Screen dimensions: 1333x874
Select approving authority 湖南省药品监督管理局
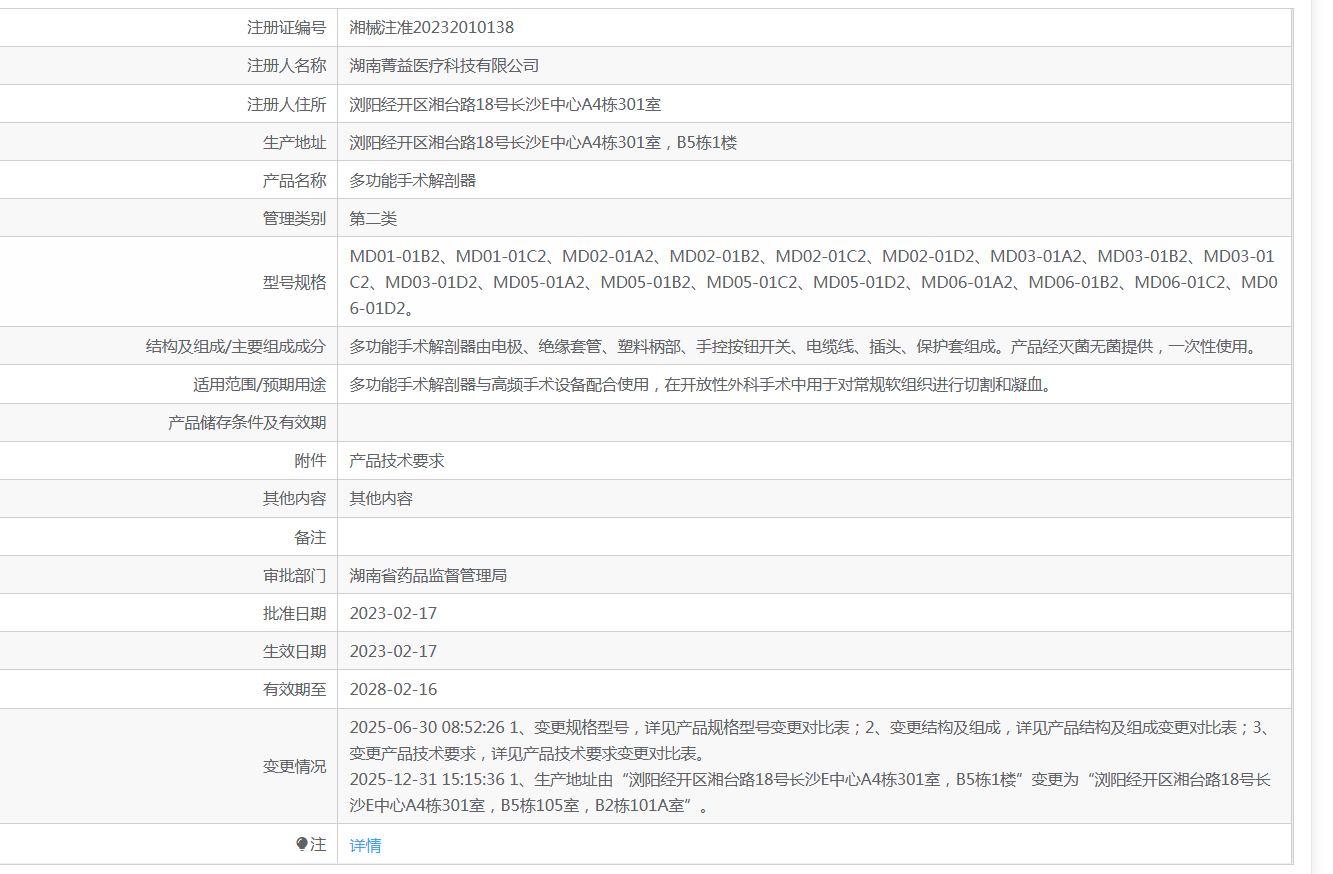(428, 575)
